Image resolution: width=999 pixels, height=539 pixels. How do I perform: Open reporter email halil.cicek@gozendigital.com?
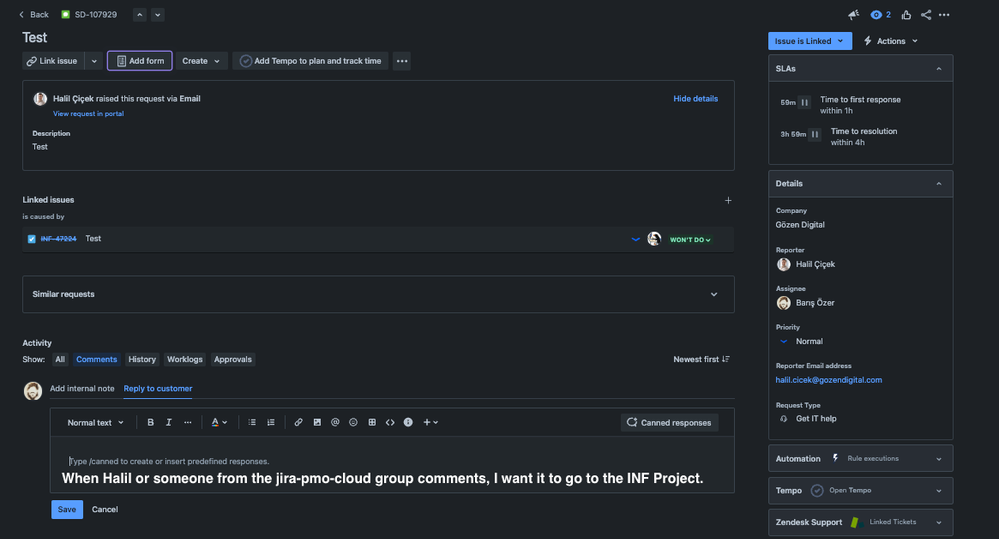tap(828, 380)
